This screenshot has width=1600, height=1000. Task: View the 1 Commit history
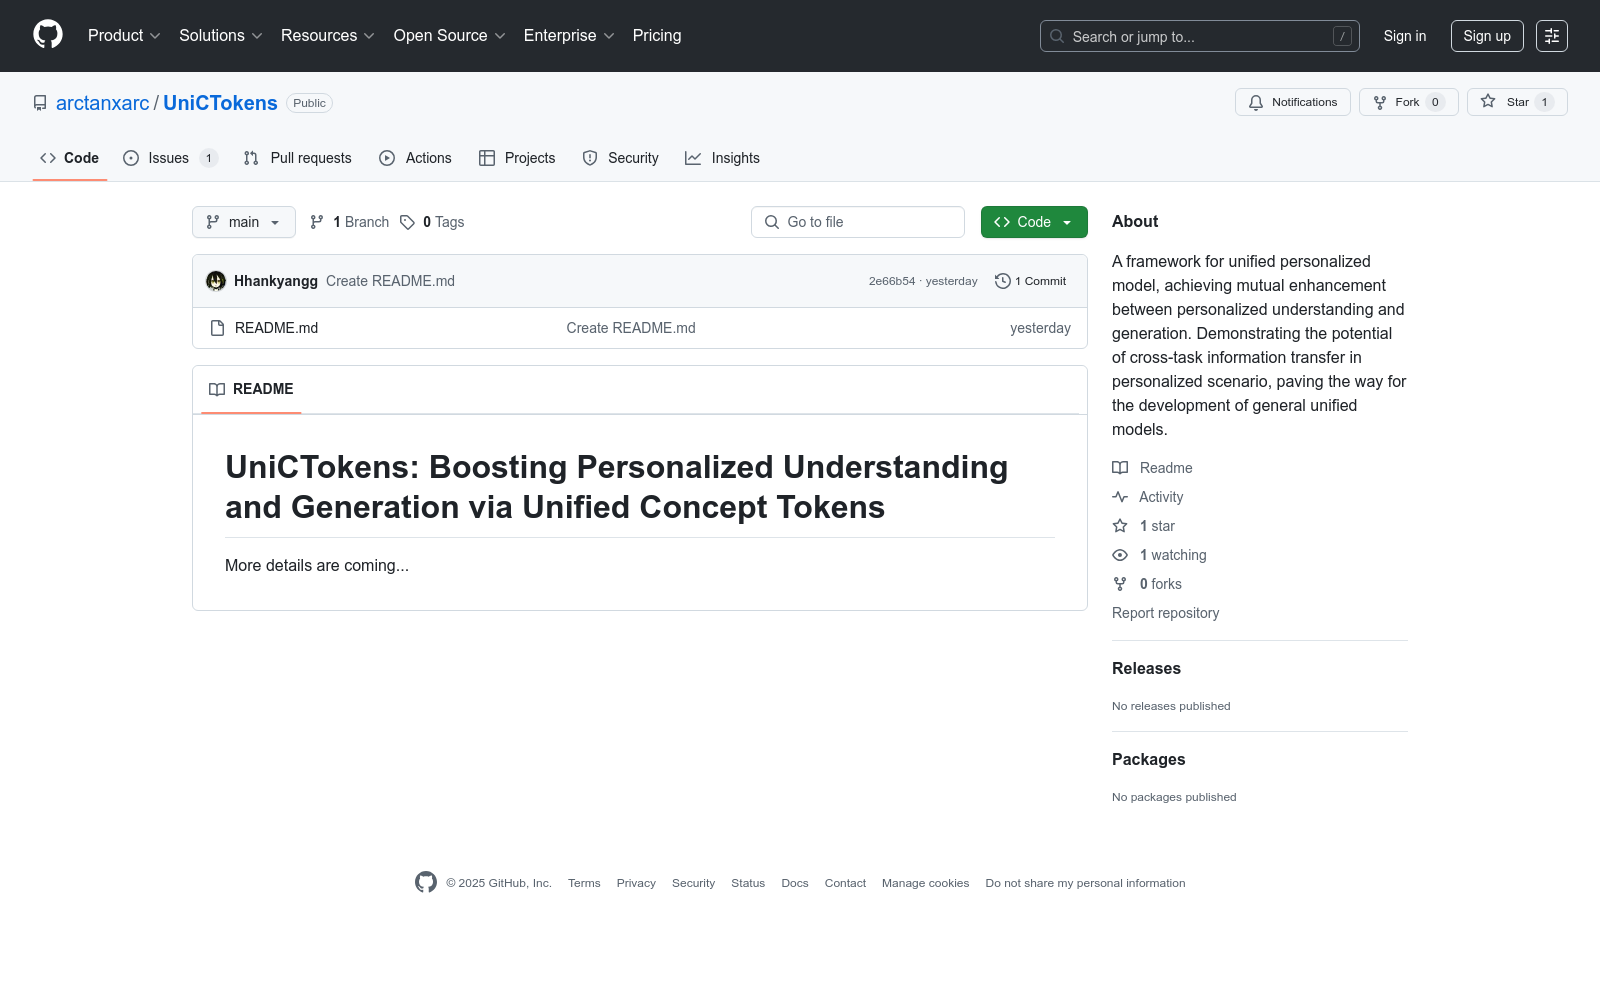coord(1031,281)
